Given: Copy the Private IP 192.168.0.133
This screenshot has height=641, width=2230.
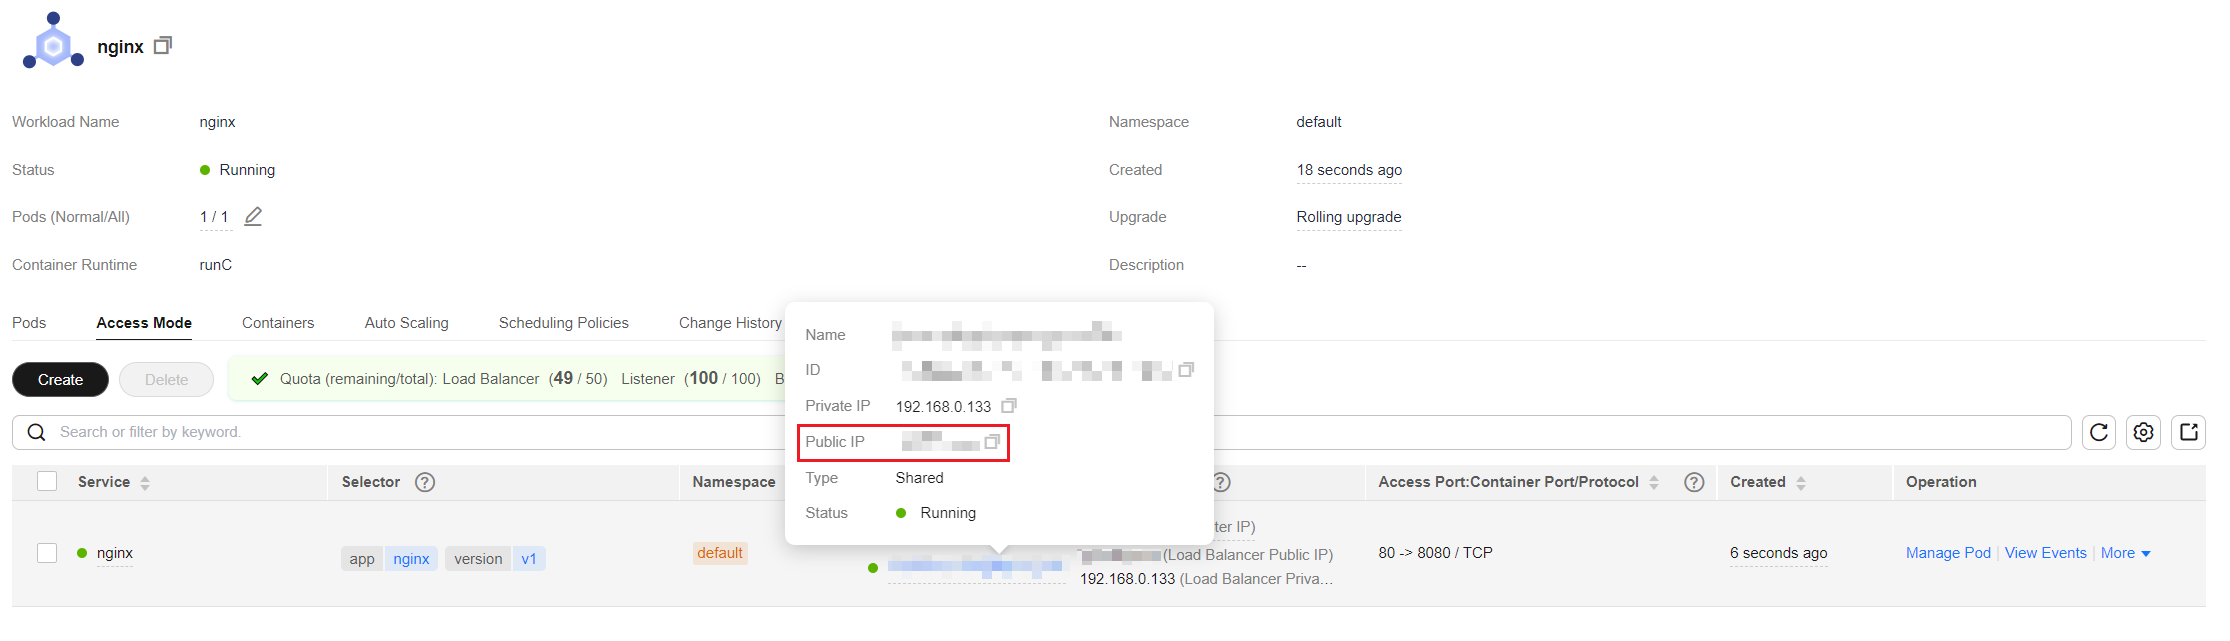Looking at the screenshot, I should [1009, 406].
